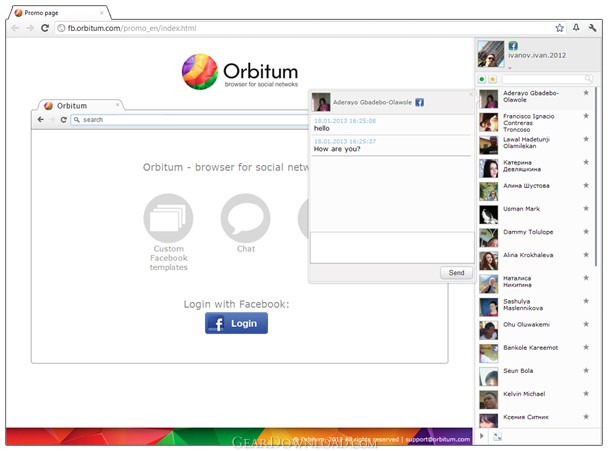Click the chat message input box
Image resolution: width=610 pixels, height=451 pixels.
392,248
